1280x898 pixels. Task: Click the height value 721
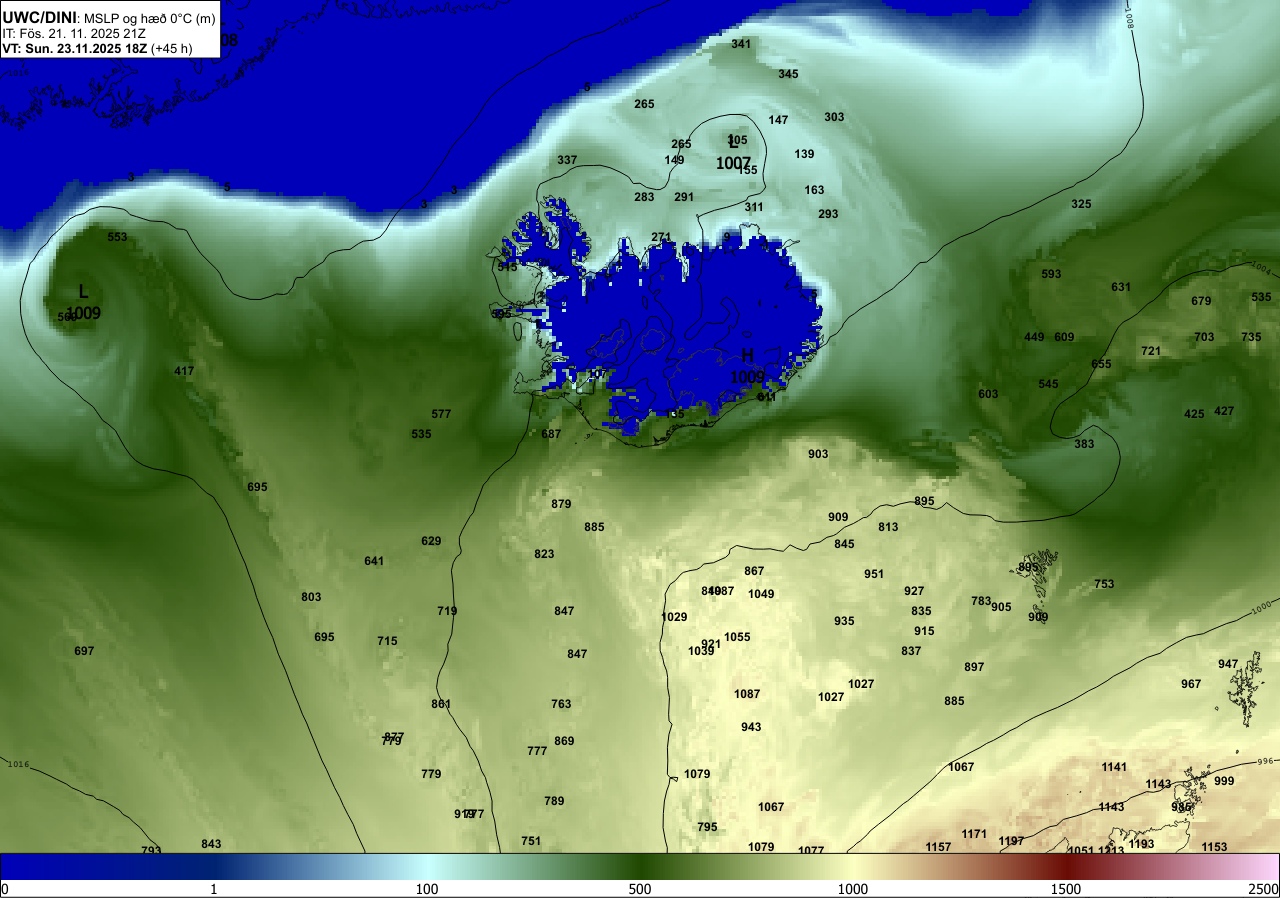[x=1151, y=351]
